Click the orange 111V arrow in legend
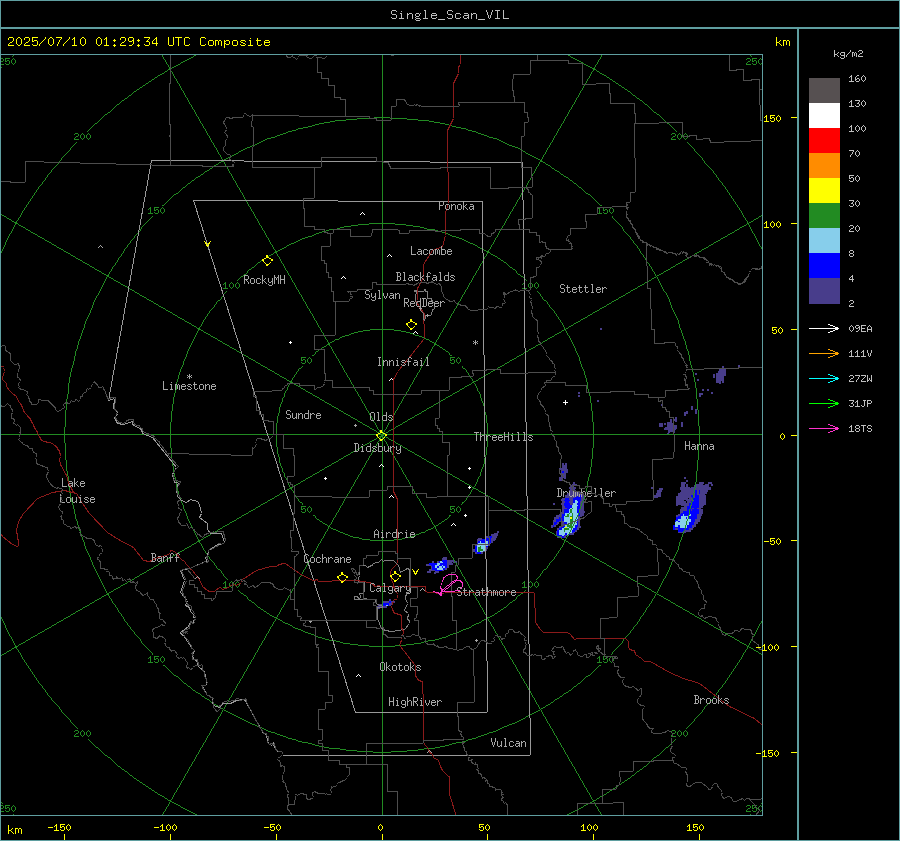Viewport: 900px width, 841px height. pos(824,354)
